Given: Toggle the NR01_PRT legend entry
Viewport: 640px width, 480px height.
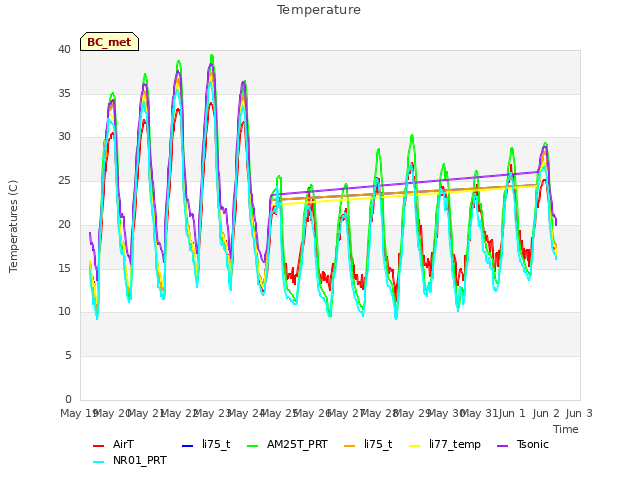Looking at the screenshot, I should pos(130,460).
